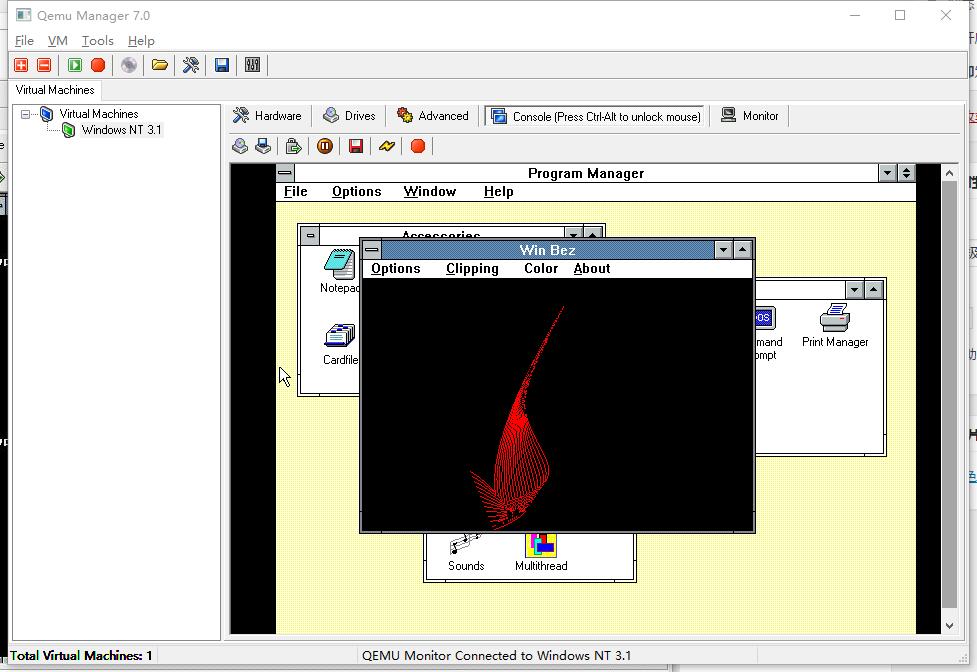Screen dimensions: 977x672
Task: Click the Program Manager minimize down arrow
Action: pyautogui.click(x=887, y=173)
